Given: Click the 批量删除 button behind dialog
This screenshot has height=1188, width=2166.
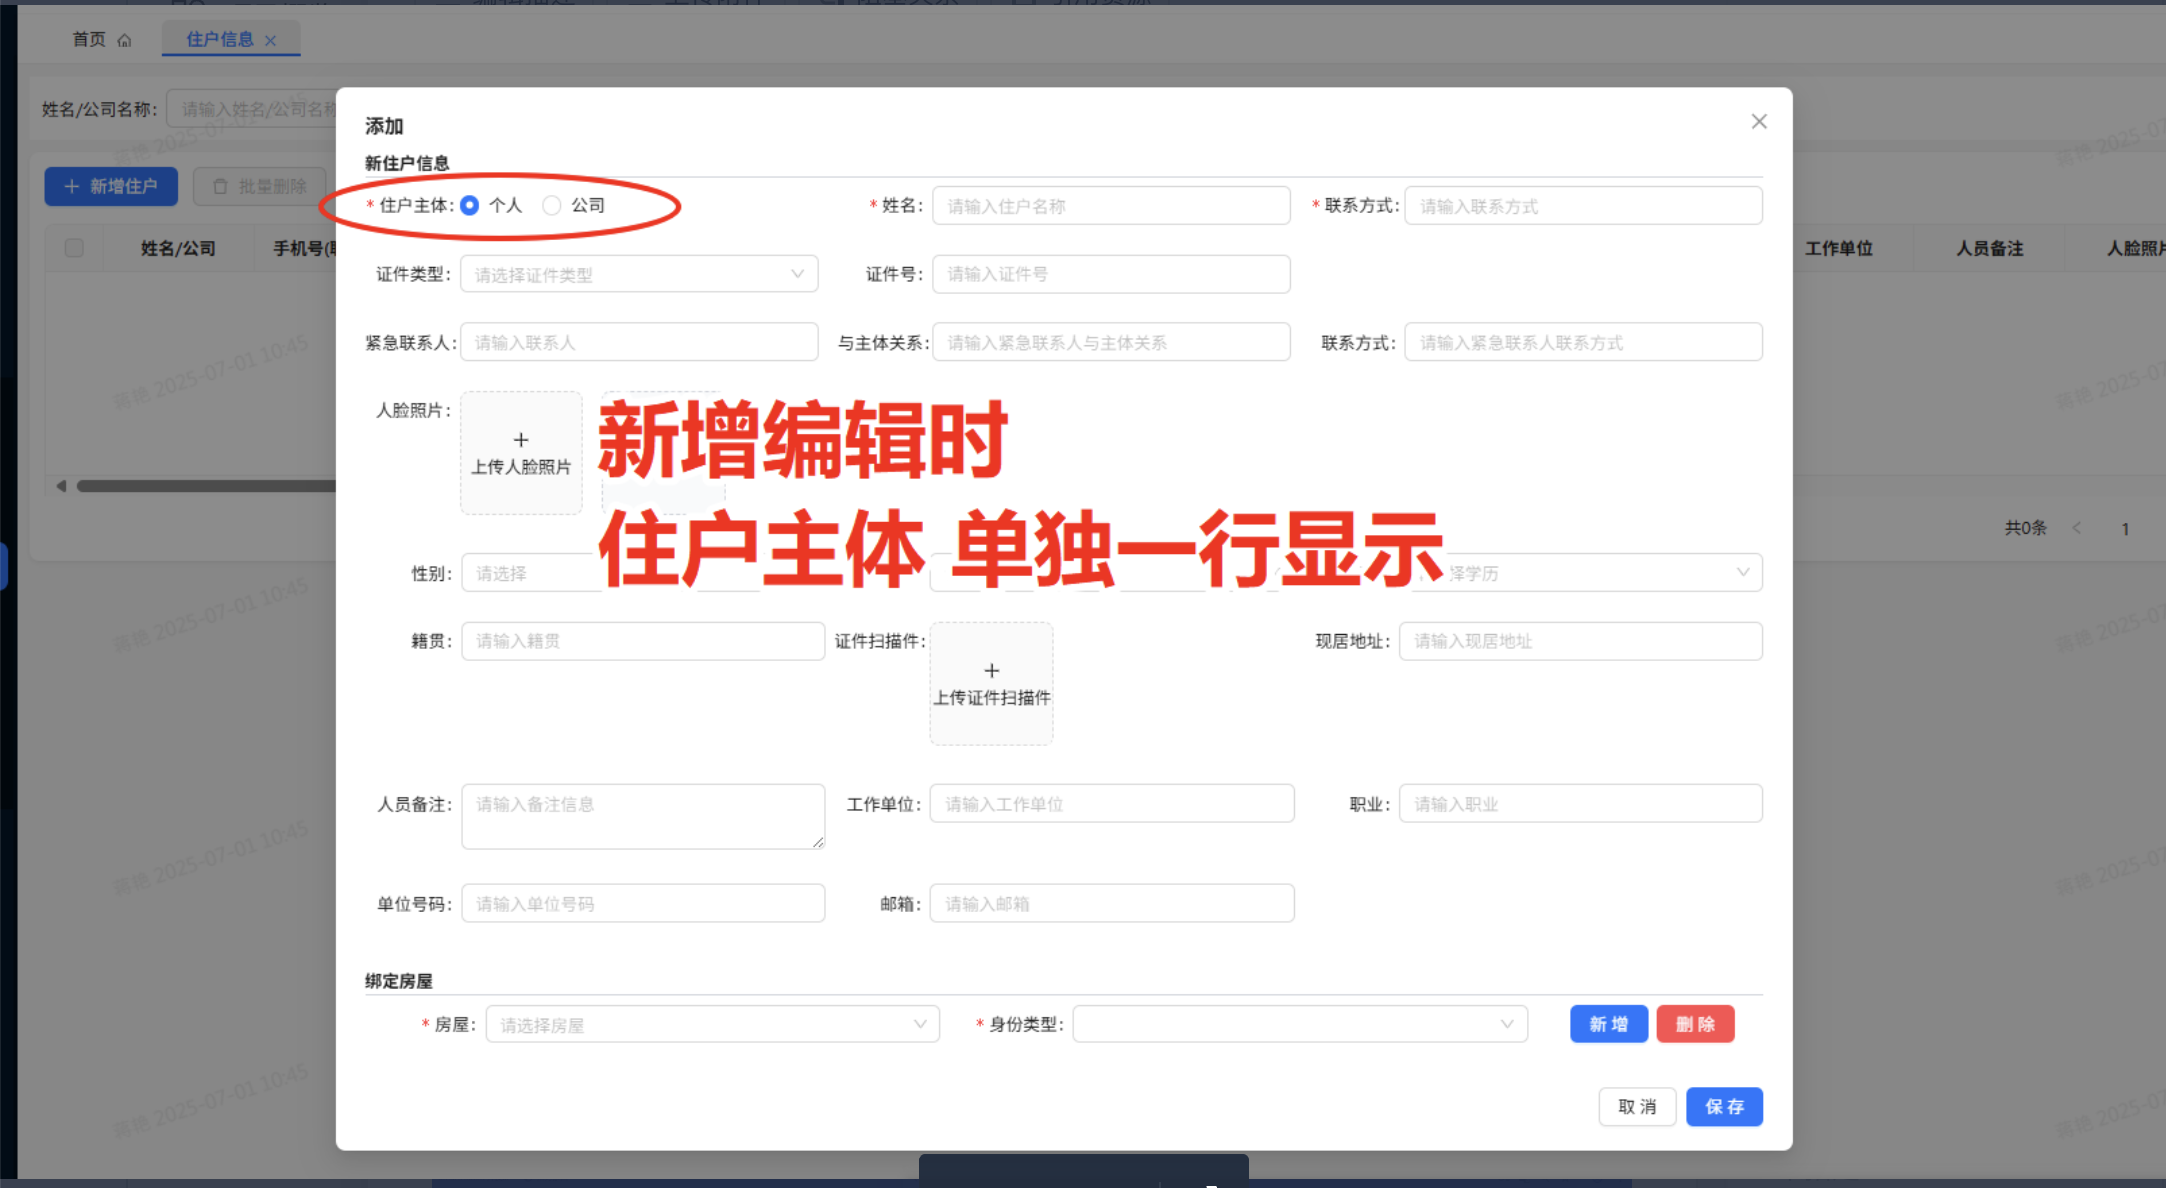Looking at the screenshot, I should [x=260, y=186].
